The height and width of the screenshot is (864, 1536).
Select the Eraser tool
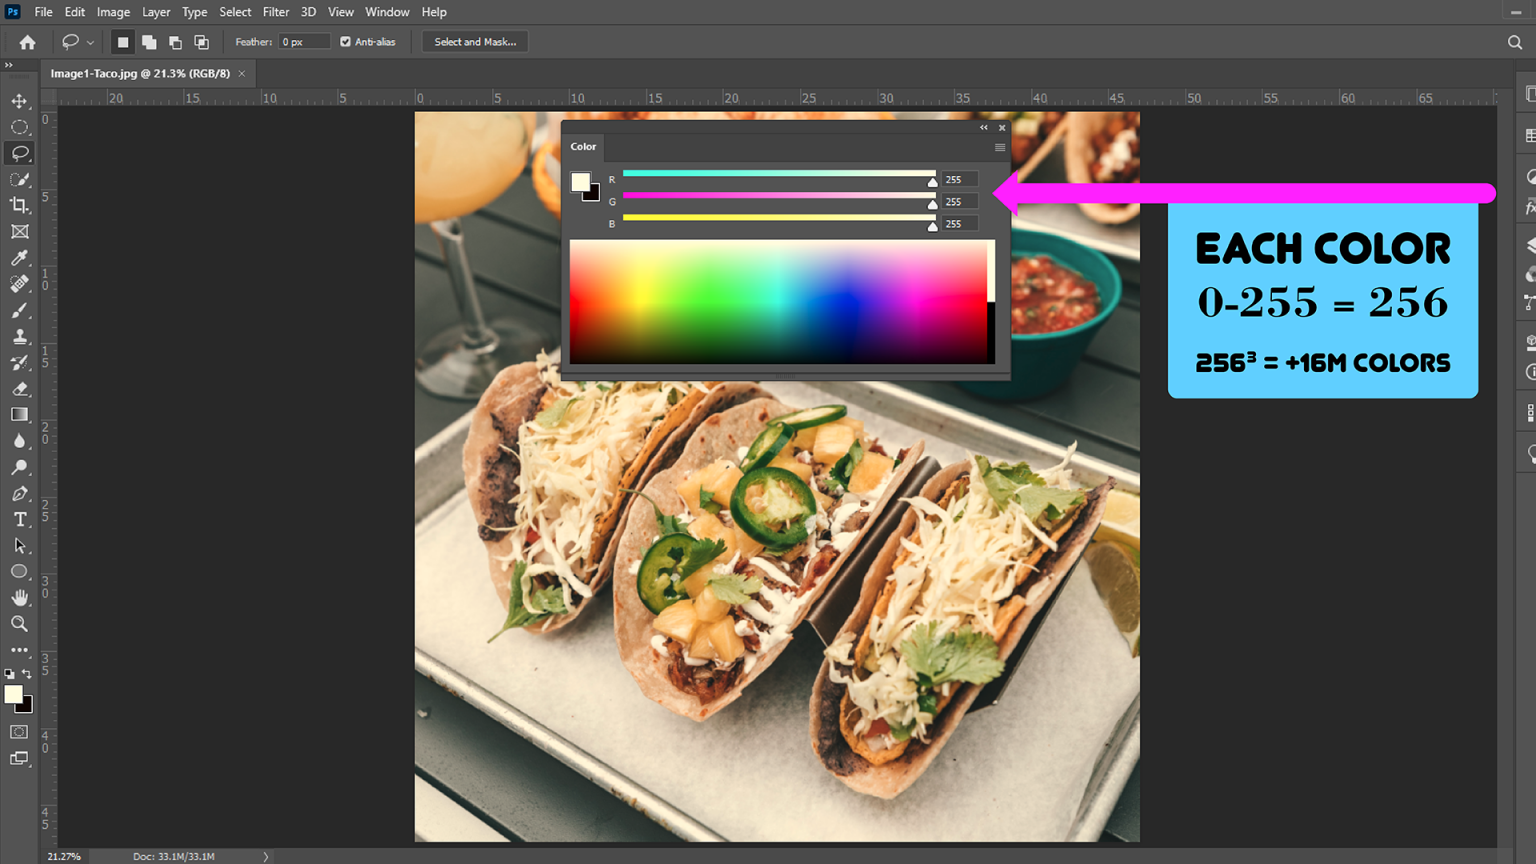click(19, 389)
